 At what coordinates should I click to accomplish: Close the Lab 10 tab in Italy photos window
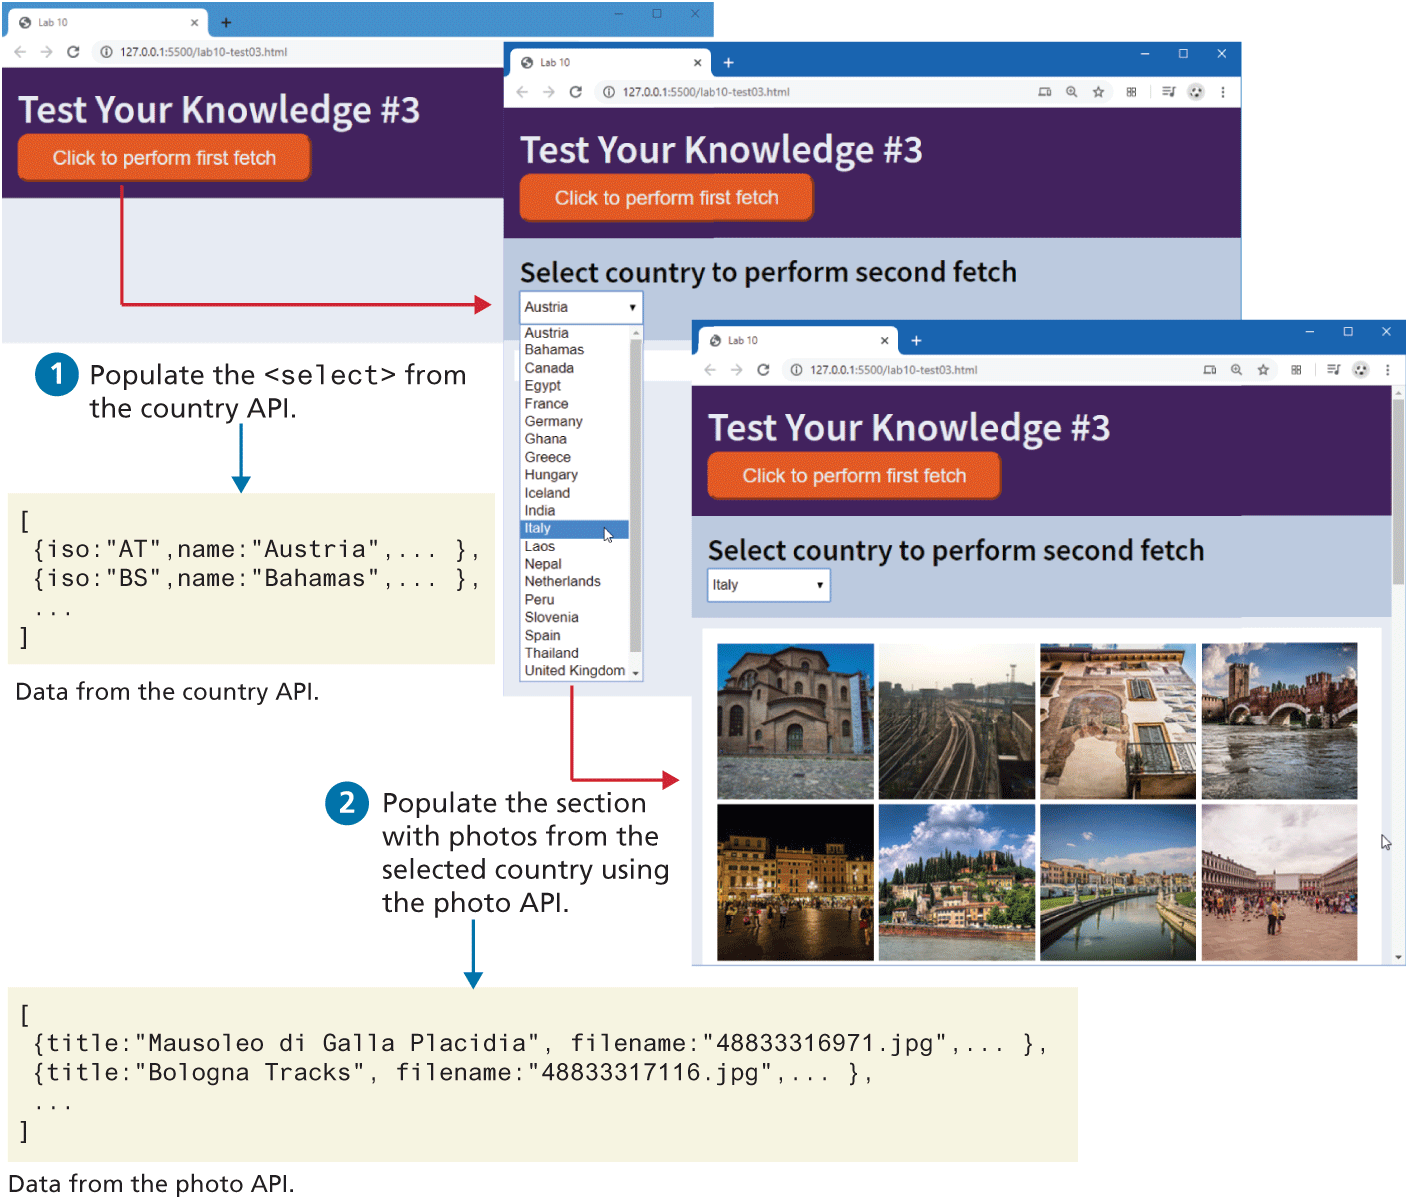tap(884, 341)
